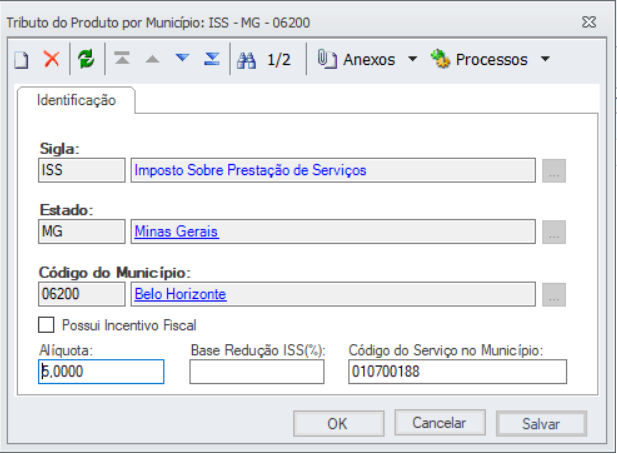617x454 pixels.
Task: Click the Código do Serviço no Município field
Action: [x=458, y=371]
